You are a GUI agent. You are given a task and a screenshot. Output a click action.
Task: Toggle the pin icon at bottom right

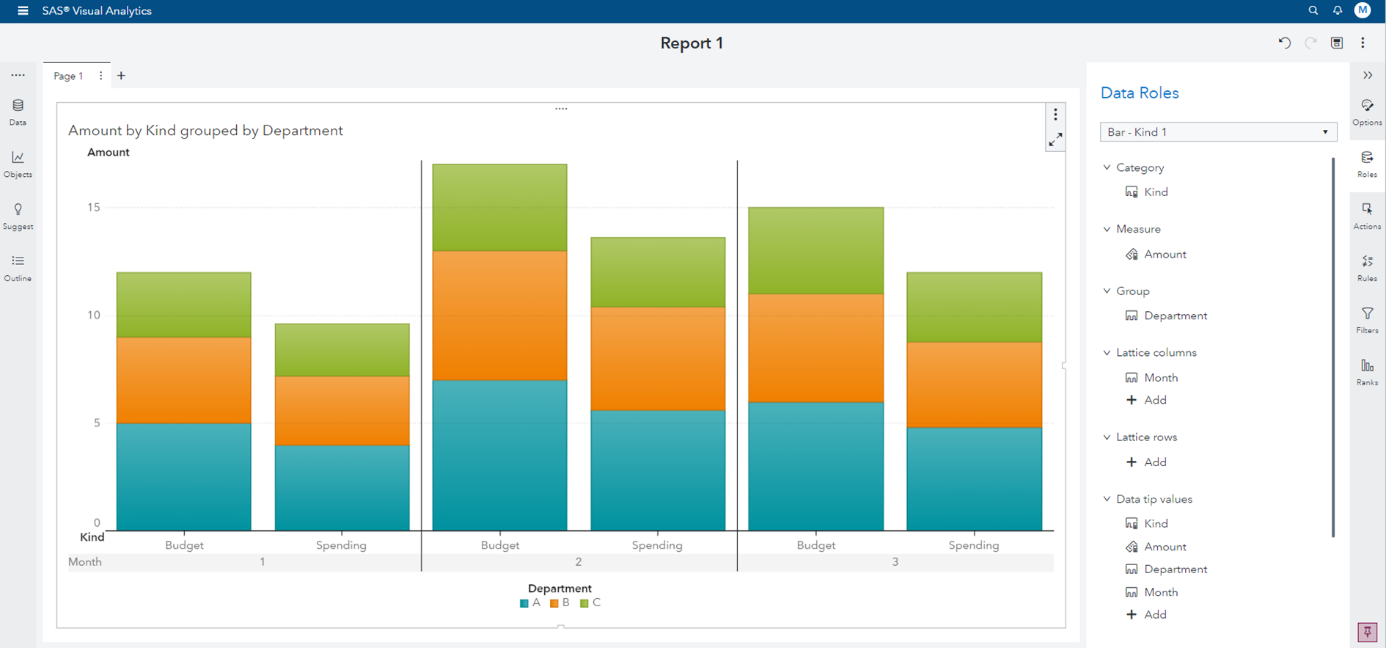1366,632
